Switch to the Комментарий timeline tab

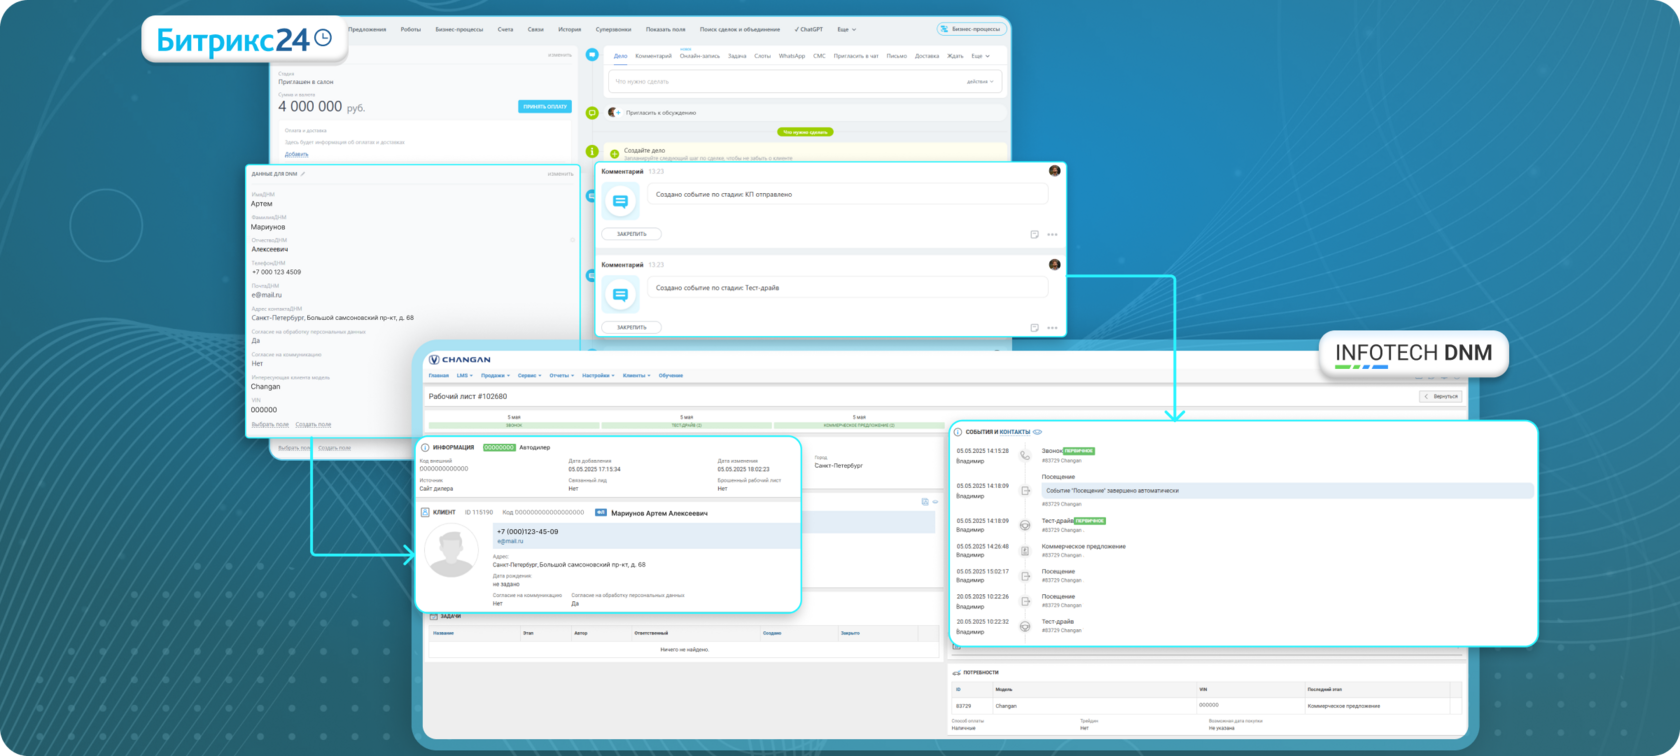point(653,56)
